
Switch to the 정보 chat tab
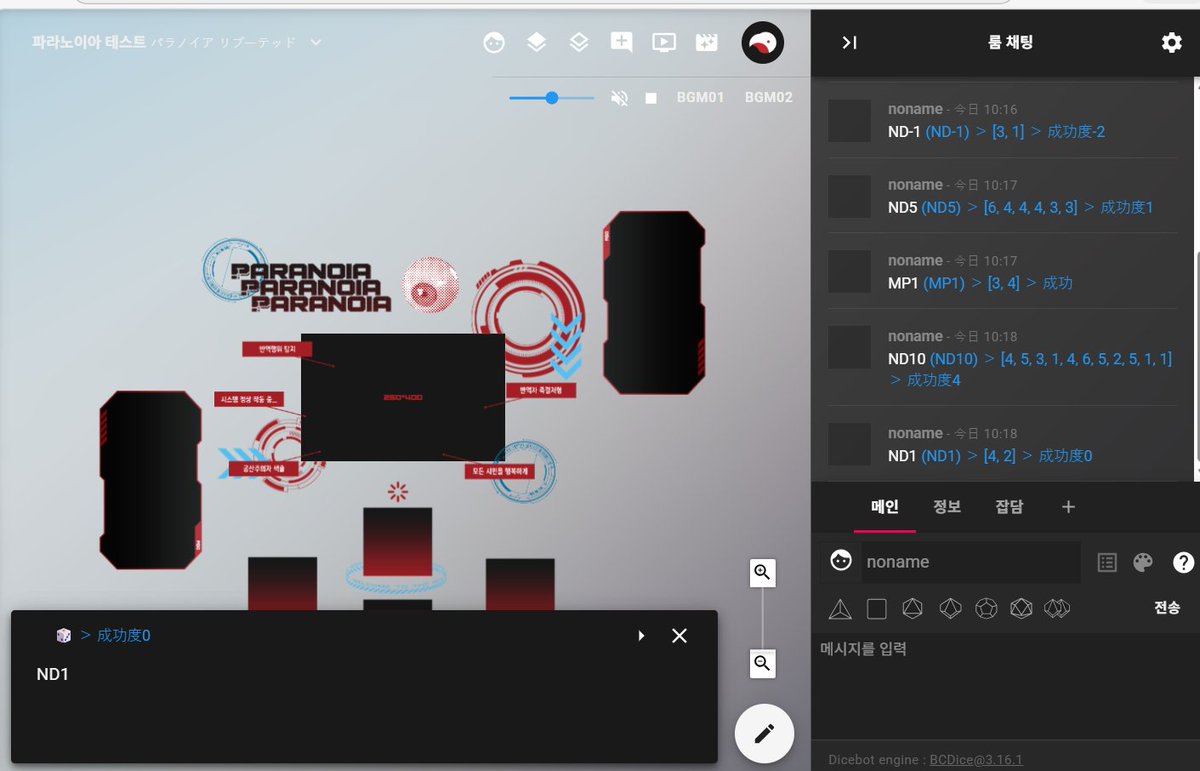click(x=947, y=507)
